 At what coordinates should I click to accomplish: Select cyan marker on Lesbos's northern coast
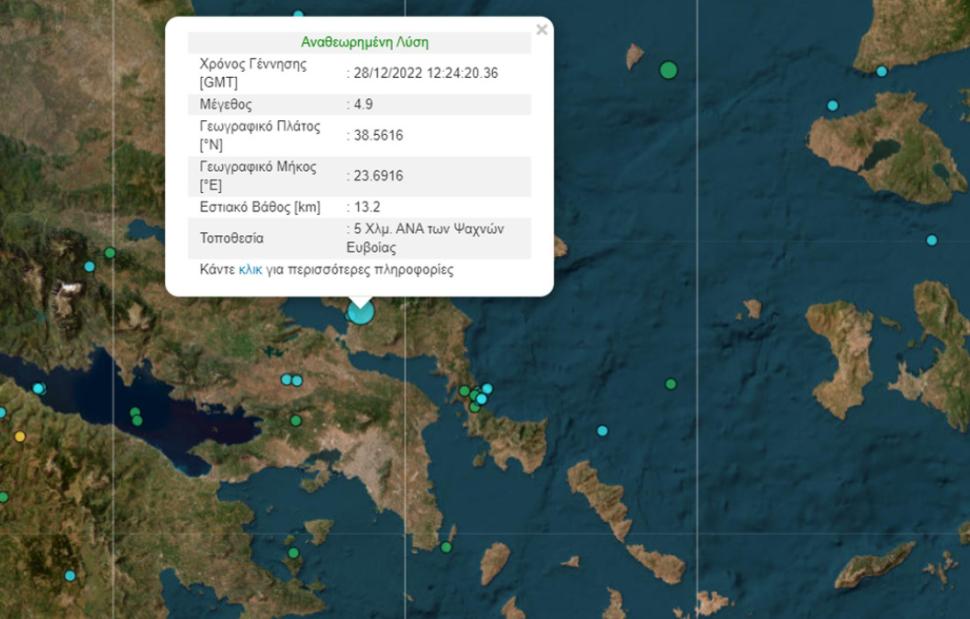point(881,71)
